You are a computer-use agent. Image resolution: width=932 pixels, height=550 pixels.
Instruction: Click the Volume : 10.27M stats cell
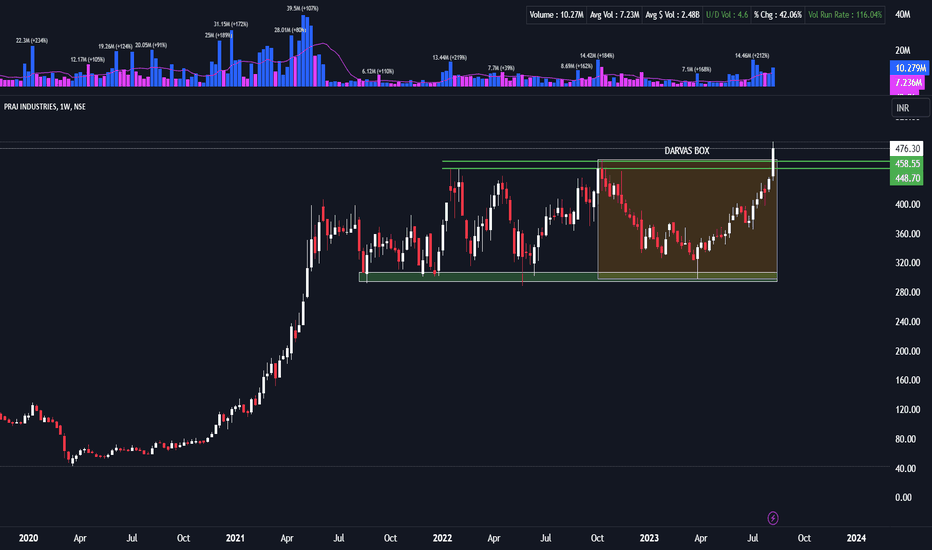click(x=556, y=15)
